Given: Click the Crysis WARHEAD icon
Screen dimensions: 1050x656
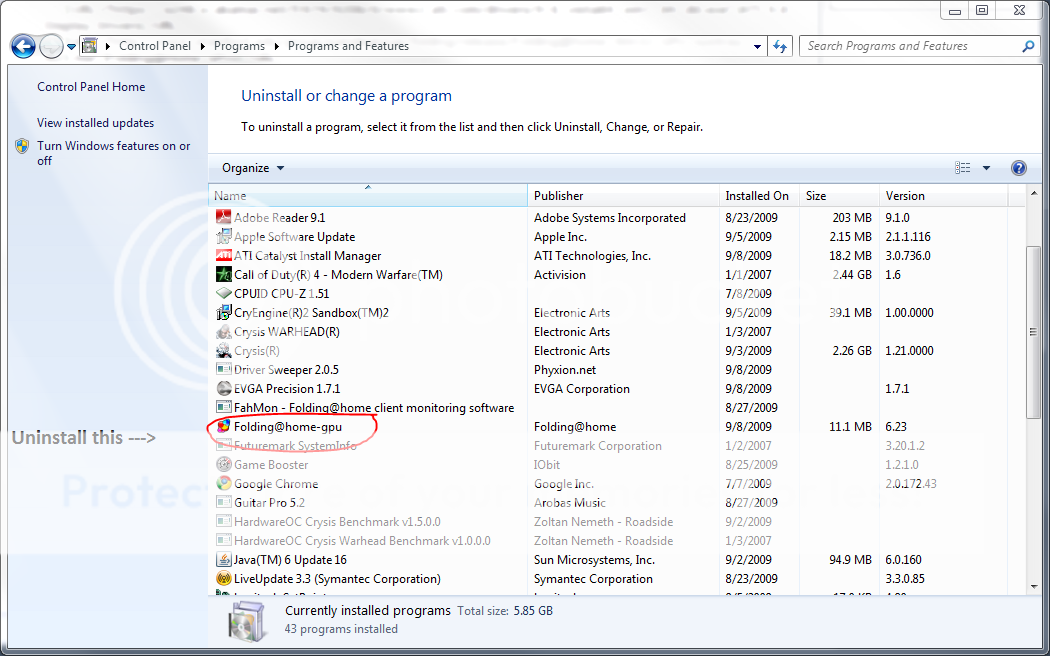Looking at the screenshot, I should tap(224, 331).
